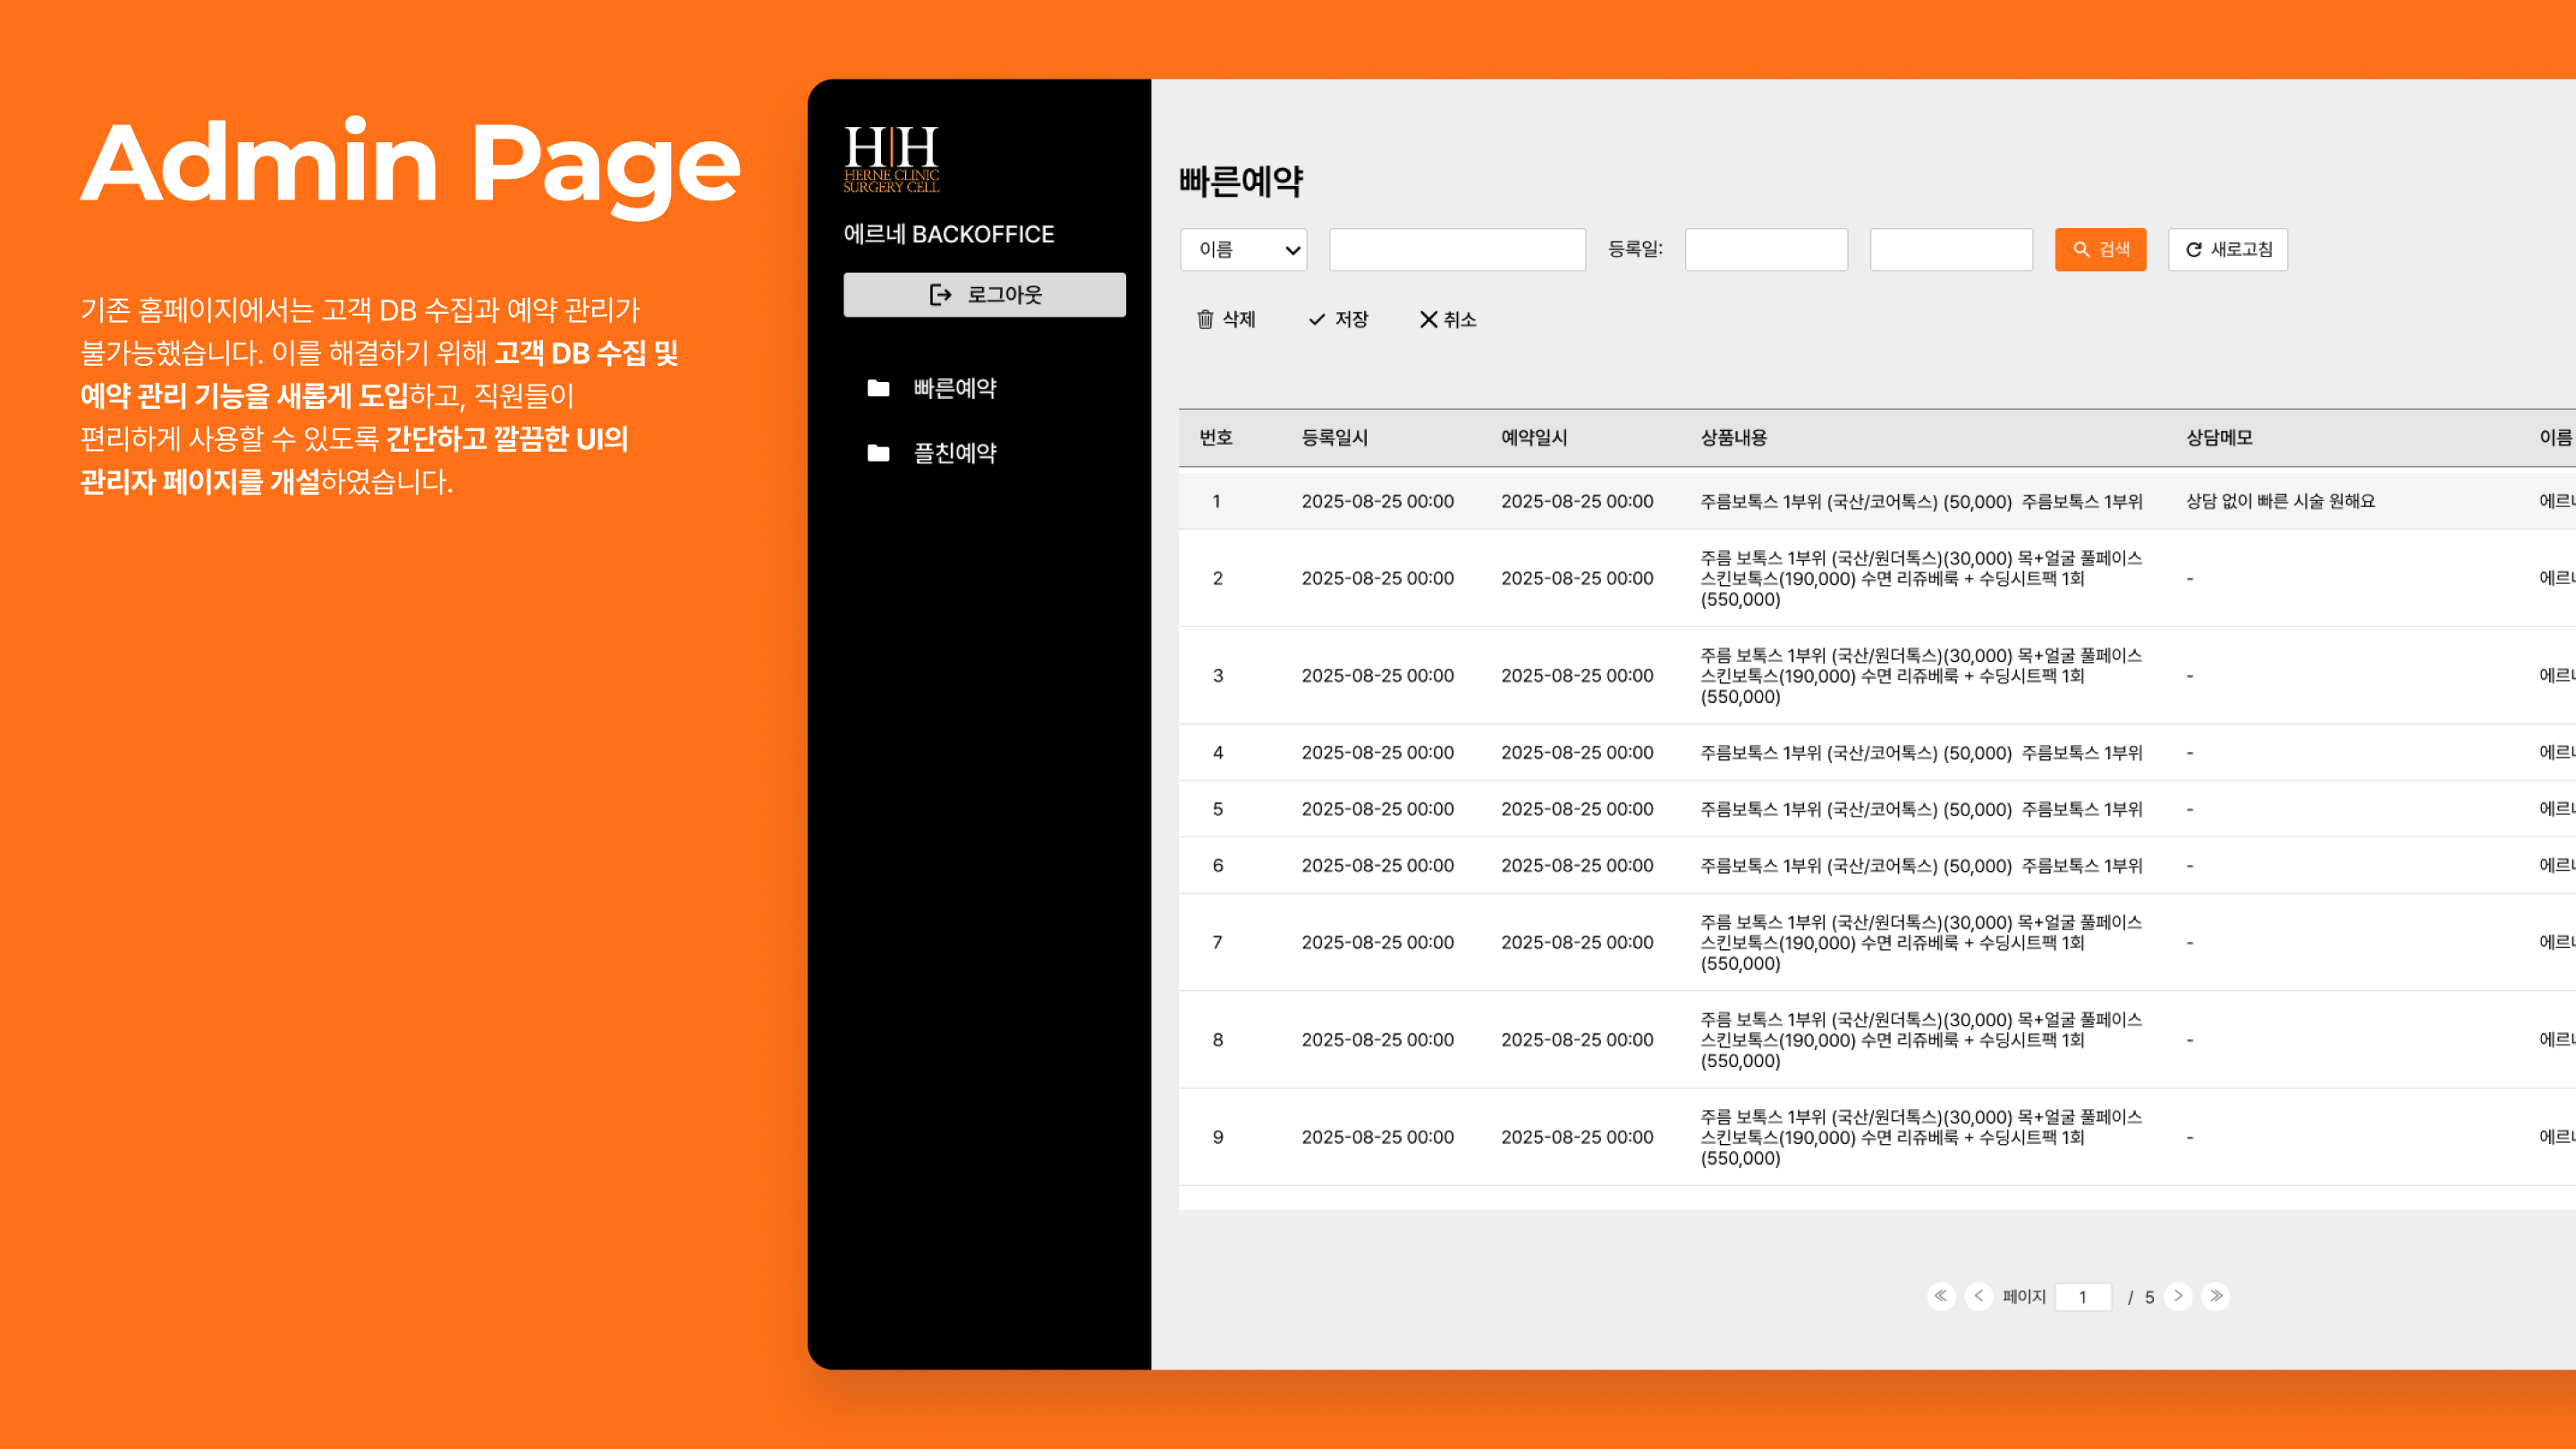Go to the previous page arrow

tap(1978, 1296)
